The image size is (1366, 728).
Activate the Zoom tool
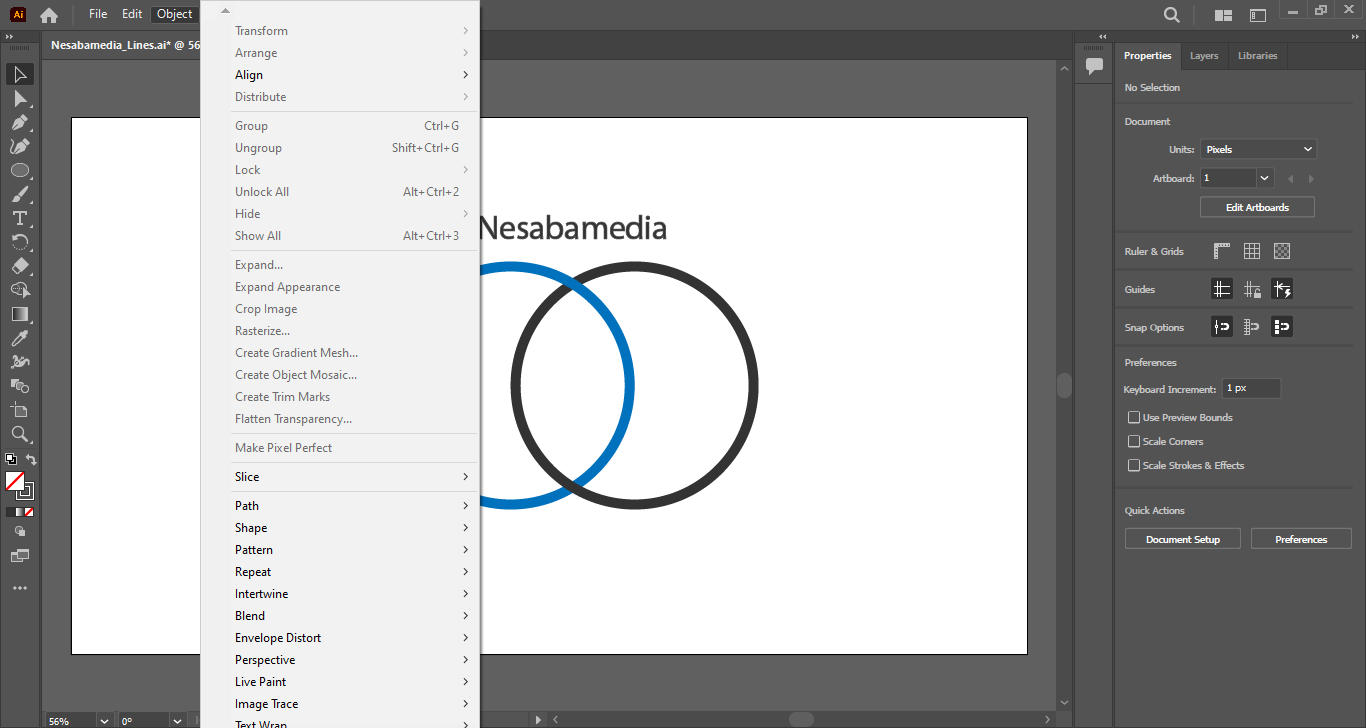tap(20, 435)
